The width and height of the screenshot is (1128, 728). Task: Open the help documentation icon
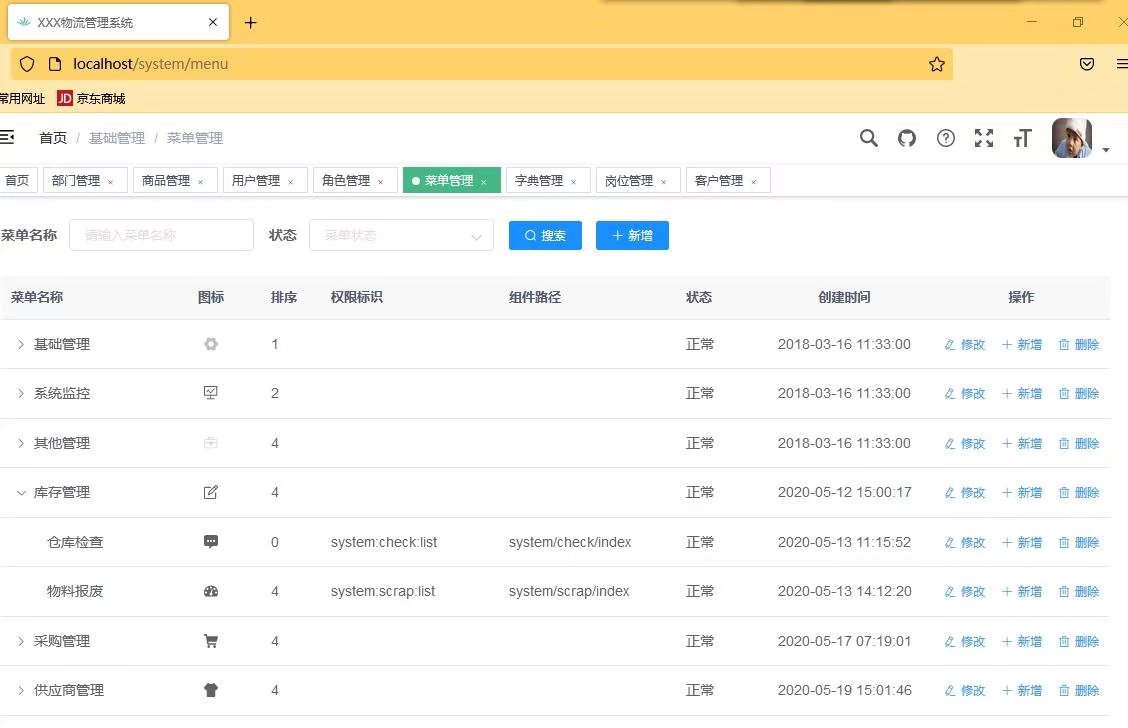(946, 137)
